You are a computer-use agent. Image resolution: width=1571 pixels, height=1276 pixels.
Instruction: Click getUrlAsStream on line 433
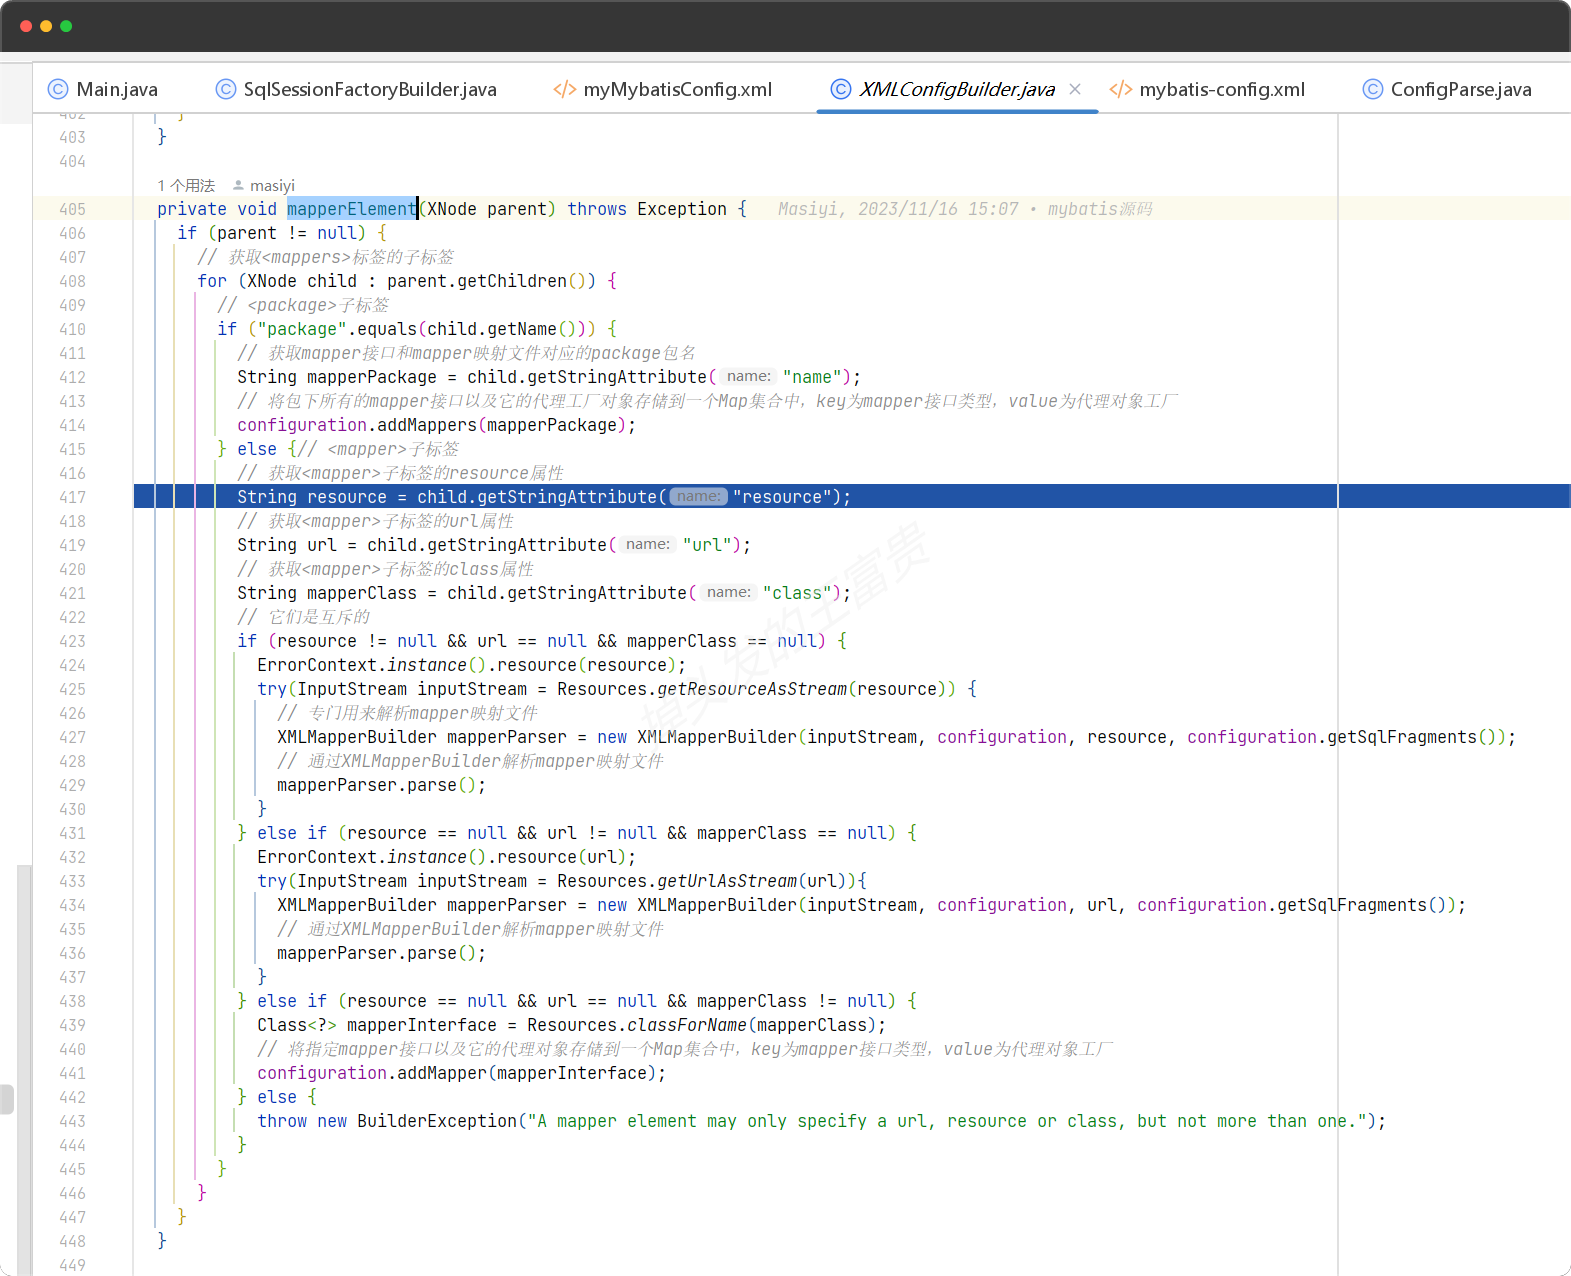point(727,881)
